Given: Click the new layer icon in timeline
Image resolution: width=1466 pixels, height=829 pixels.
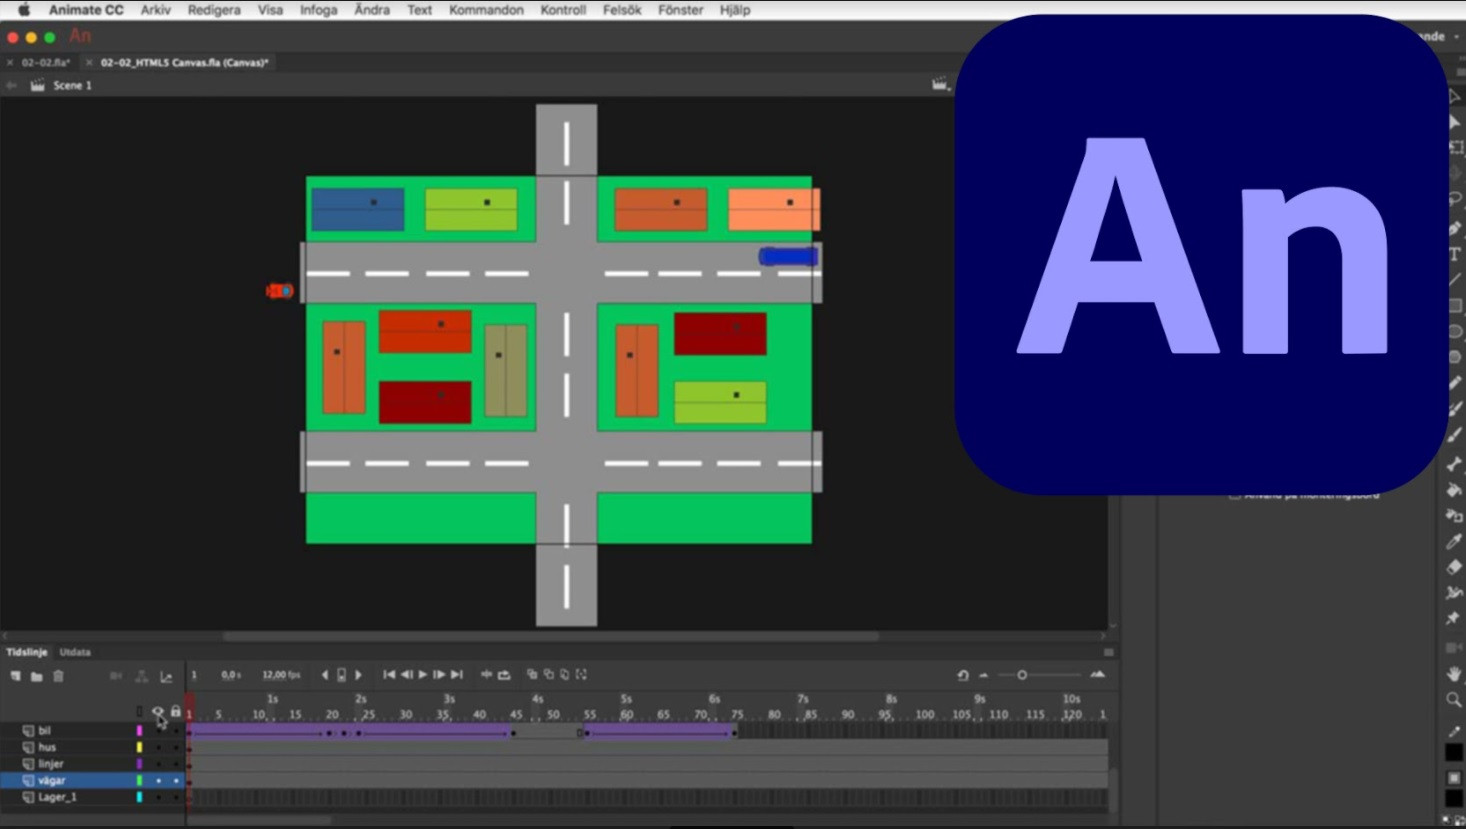Looking at the screenshot, I should pyautogui.click(x=15, y=676).
